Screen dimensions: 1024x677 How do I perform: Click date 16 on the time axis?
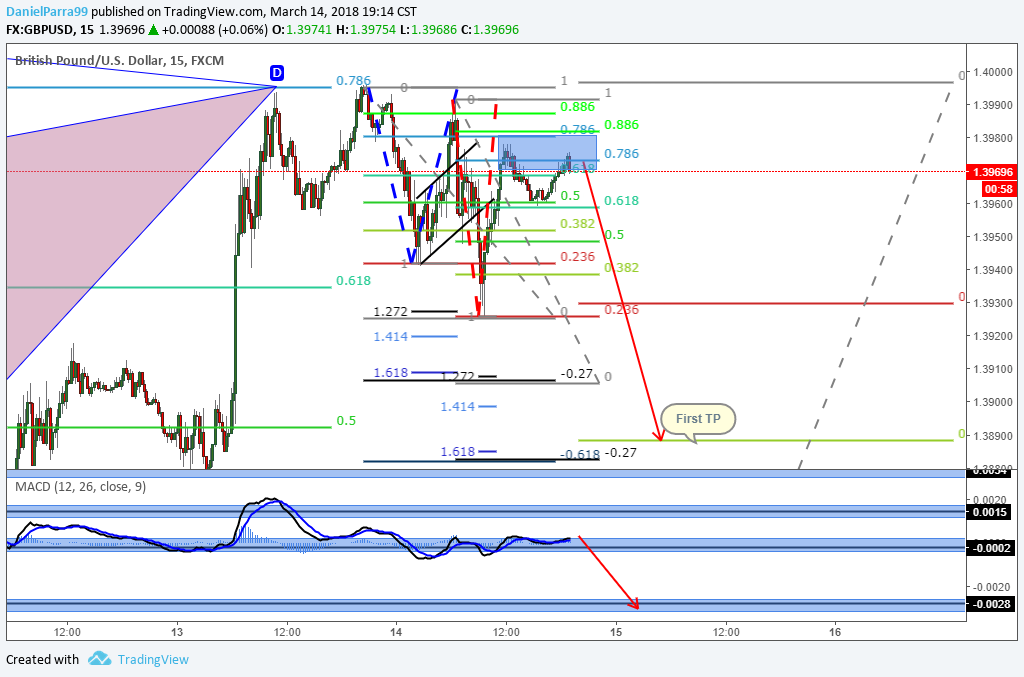(835, 631)
